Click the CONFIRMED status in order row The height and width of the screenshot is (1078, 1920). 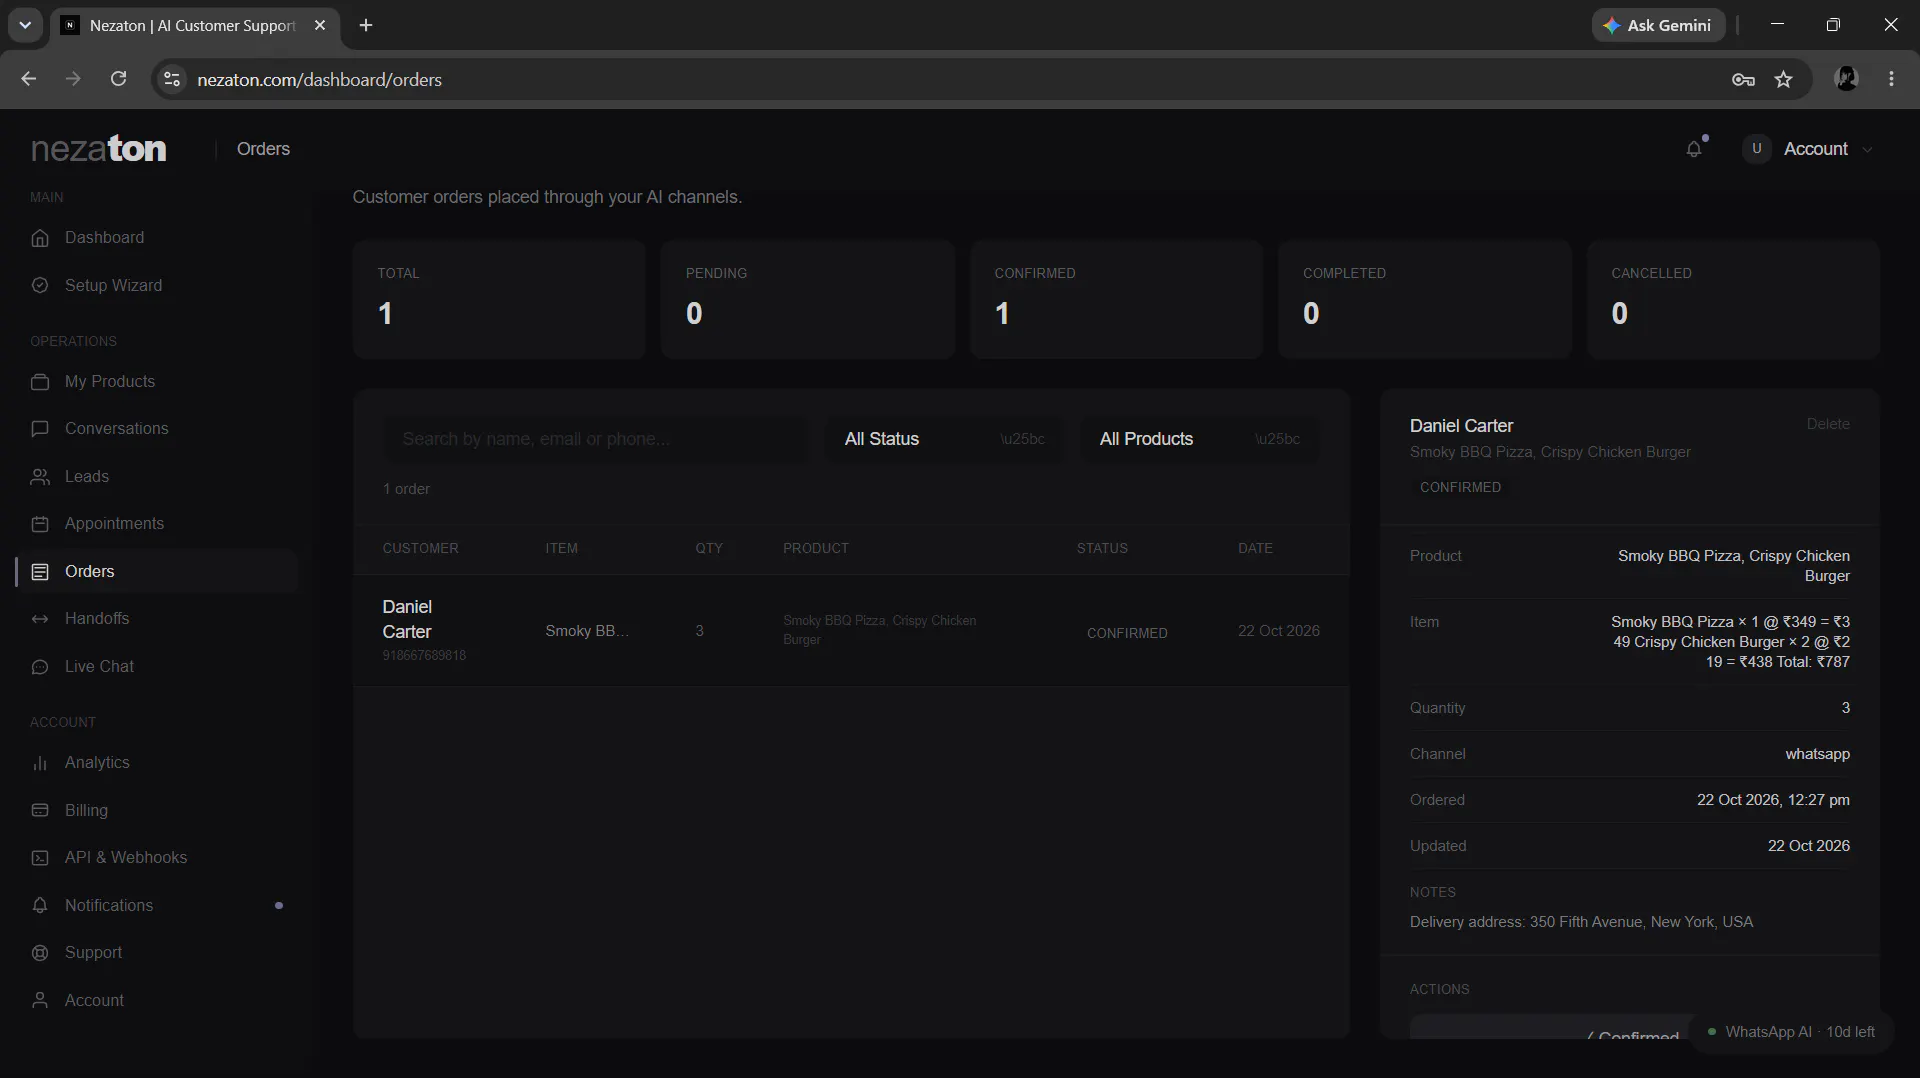point(1127,633)
